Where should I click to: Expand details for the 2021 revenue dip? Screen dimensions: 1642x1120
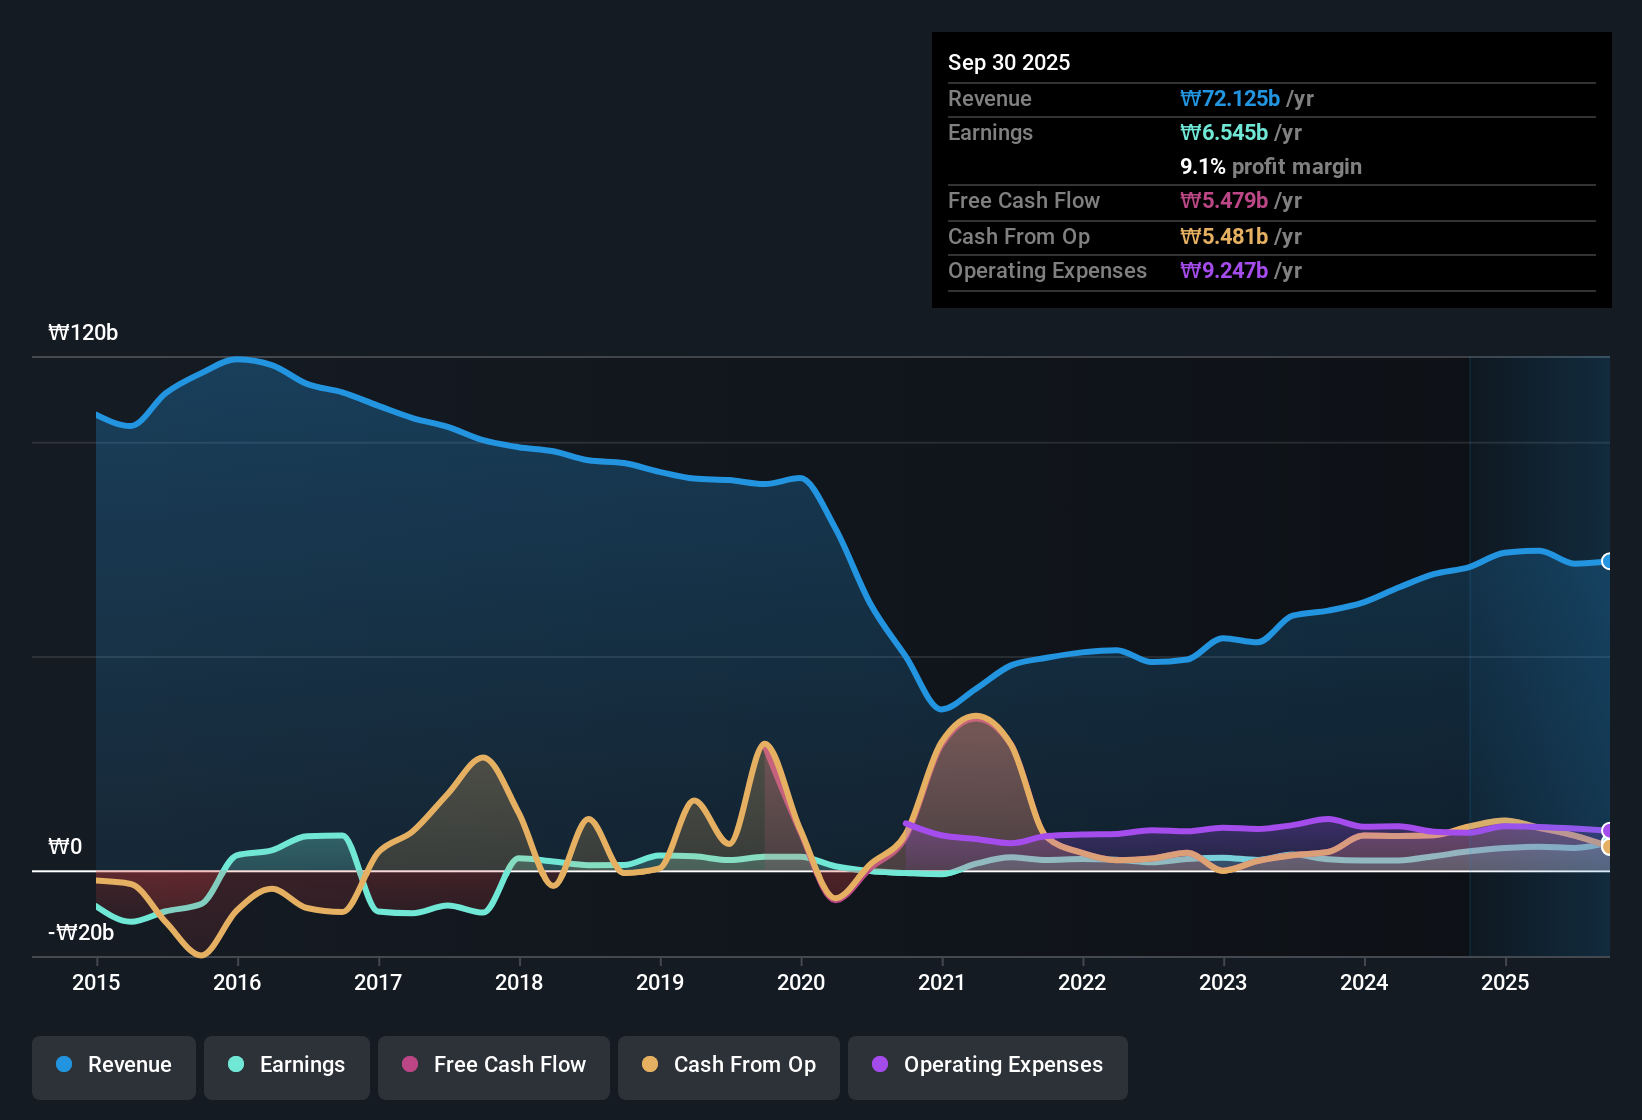pyautogui.click(x=940, y=710)
